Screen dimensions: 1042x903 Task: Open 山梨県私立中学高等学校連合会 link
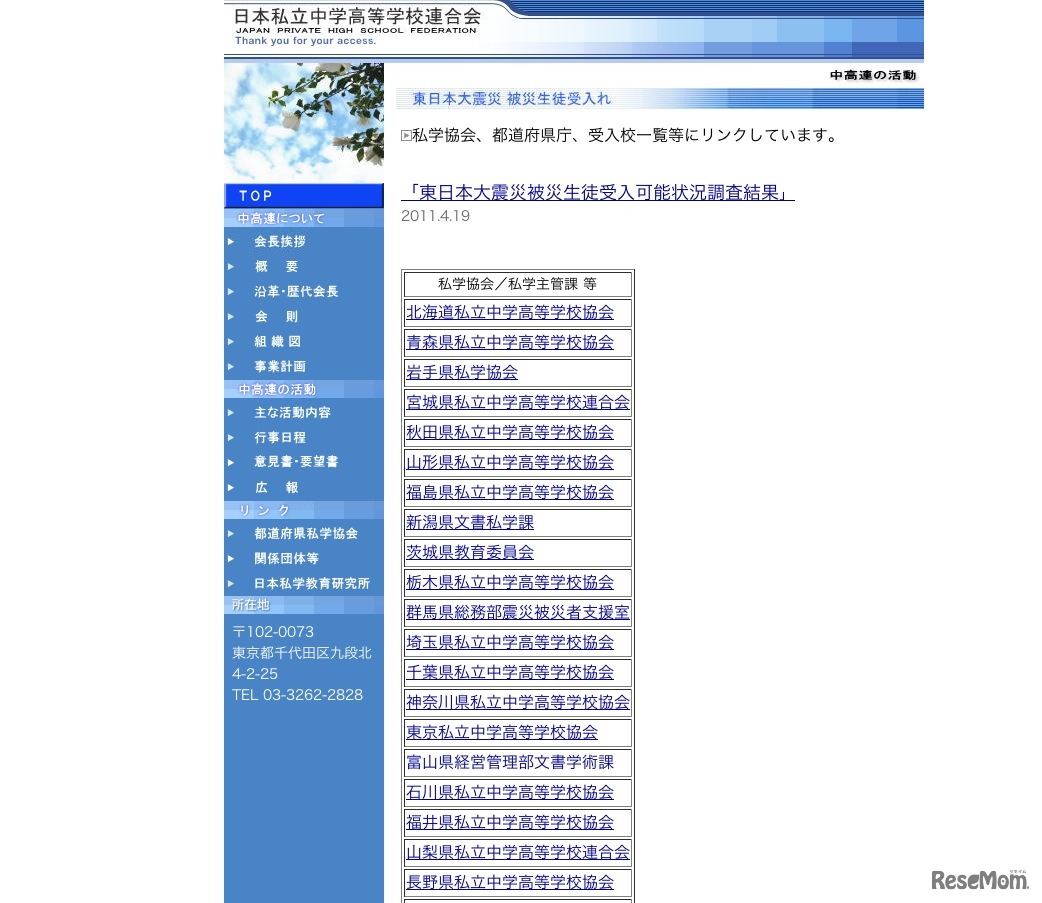(518, 852)
